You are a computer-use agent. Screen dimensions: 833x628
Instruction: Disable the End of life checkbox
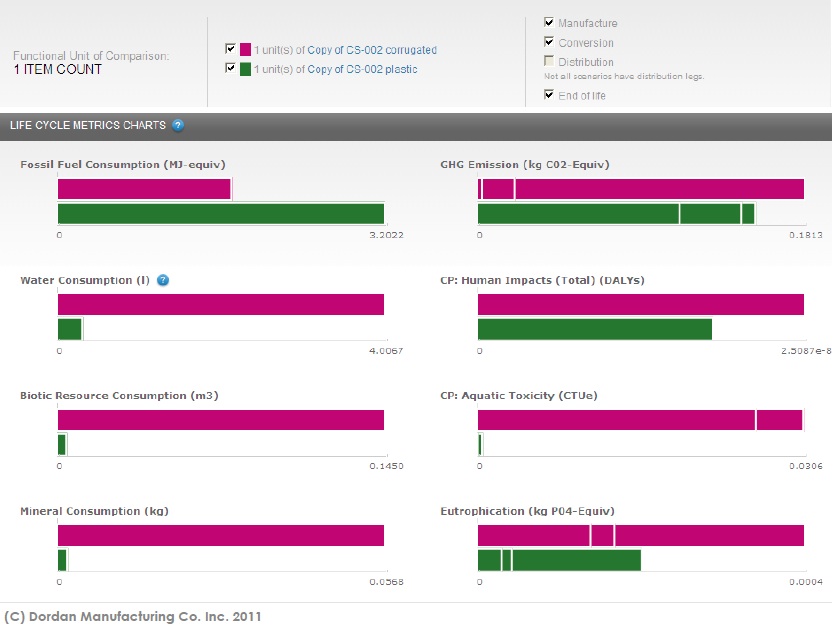pyautogui.click(x=549, y=95)
